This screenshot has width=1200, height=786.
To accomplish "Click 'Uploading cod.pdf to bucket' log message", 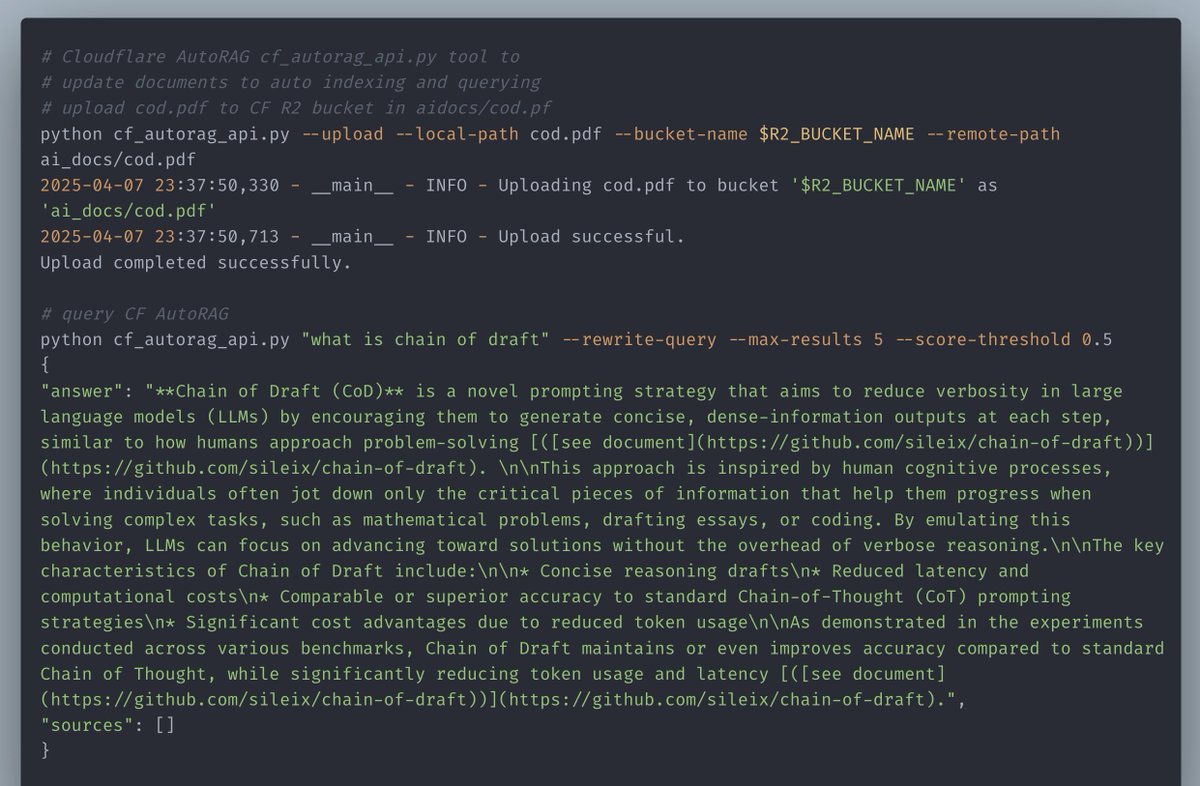I will click(x=640, y=186).
